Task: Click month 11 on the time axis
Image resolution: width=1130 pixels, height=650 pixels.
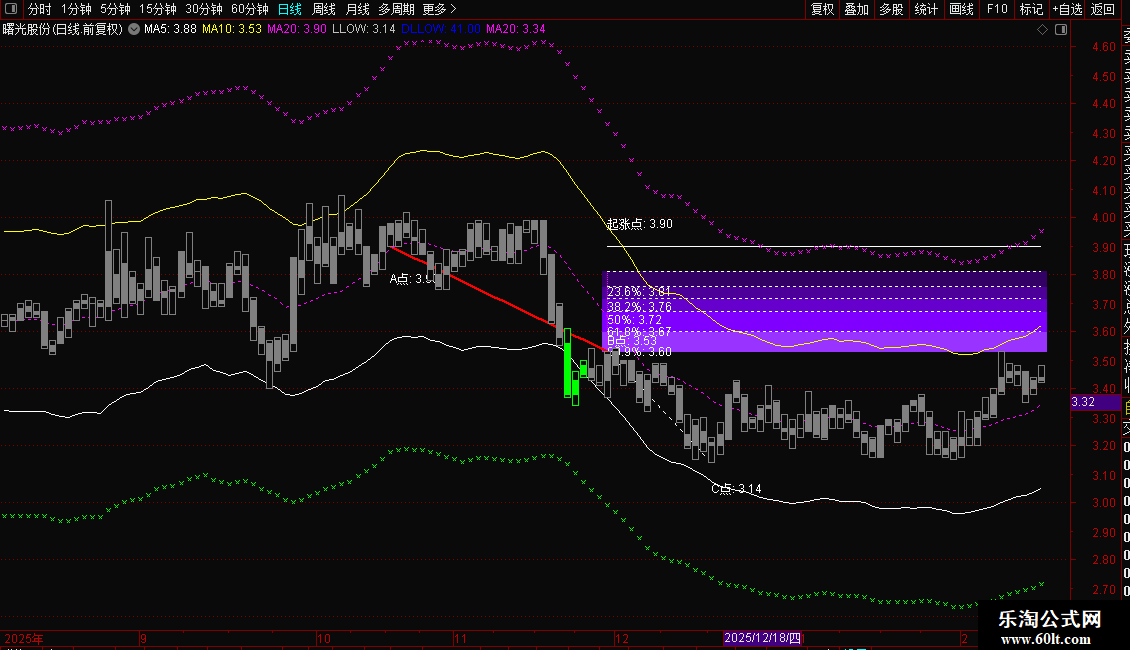Action: pos(461,638)
